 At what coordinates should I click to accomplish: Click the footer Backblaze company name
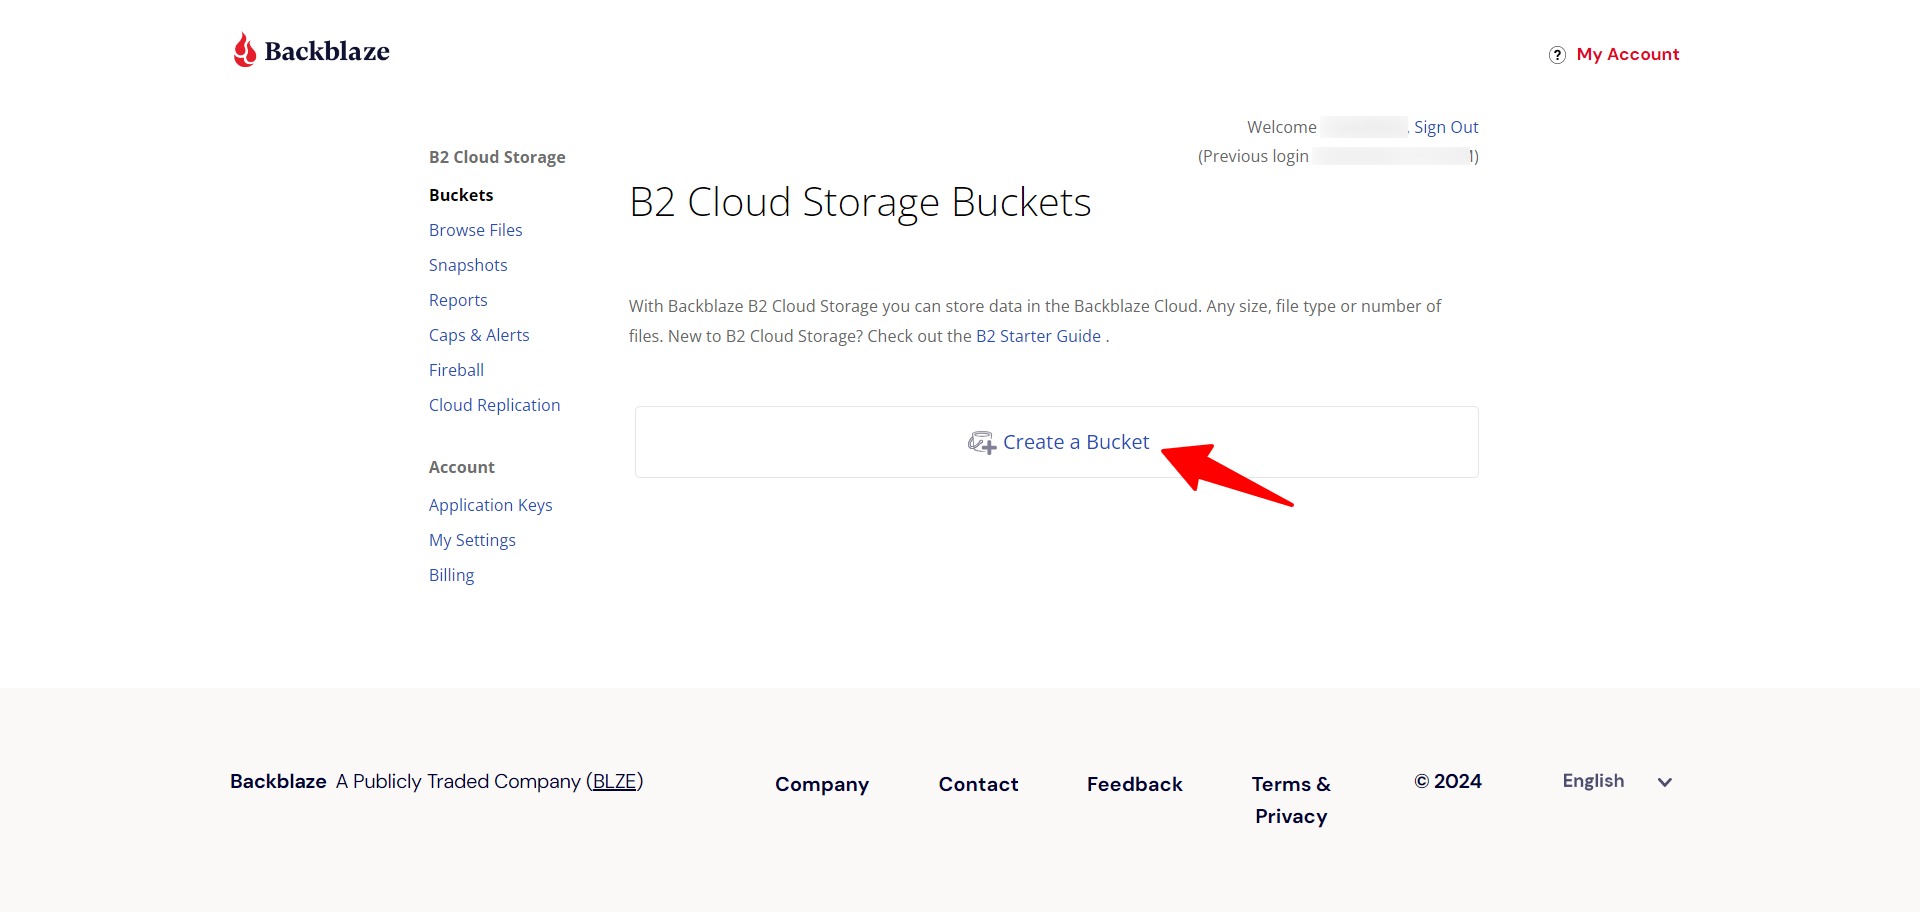click(278, 781)
